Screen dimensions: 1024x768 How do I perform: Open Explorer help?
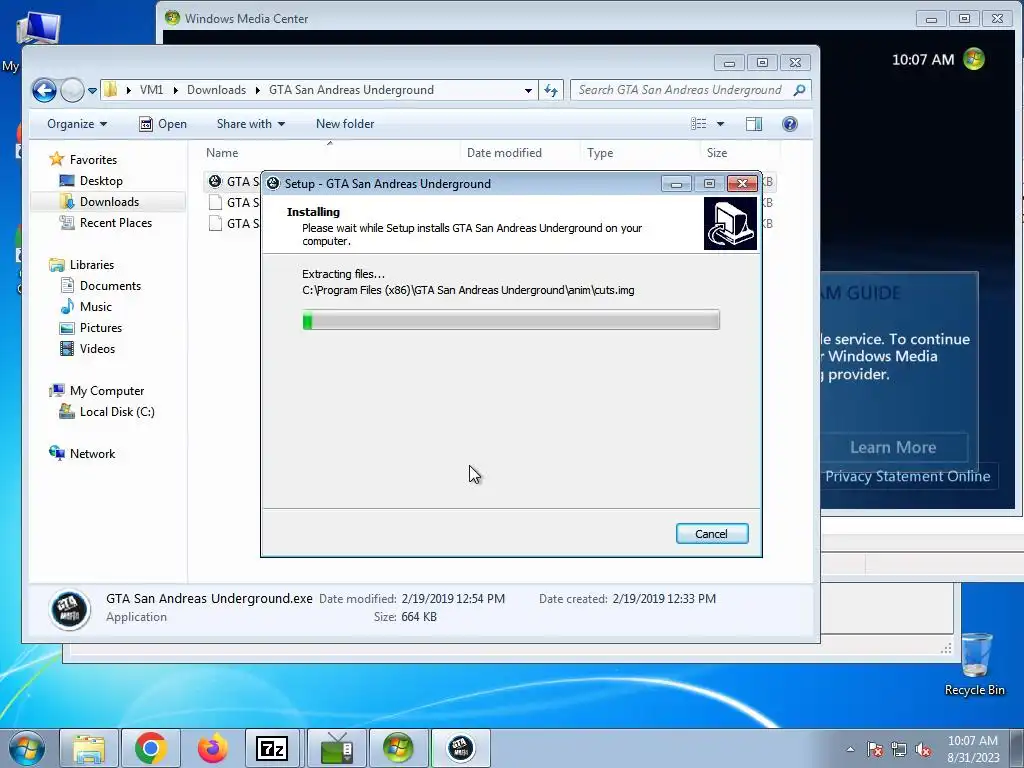790,124
